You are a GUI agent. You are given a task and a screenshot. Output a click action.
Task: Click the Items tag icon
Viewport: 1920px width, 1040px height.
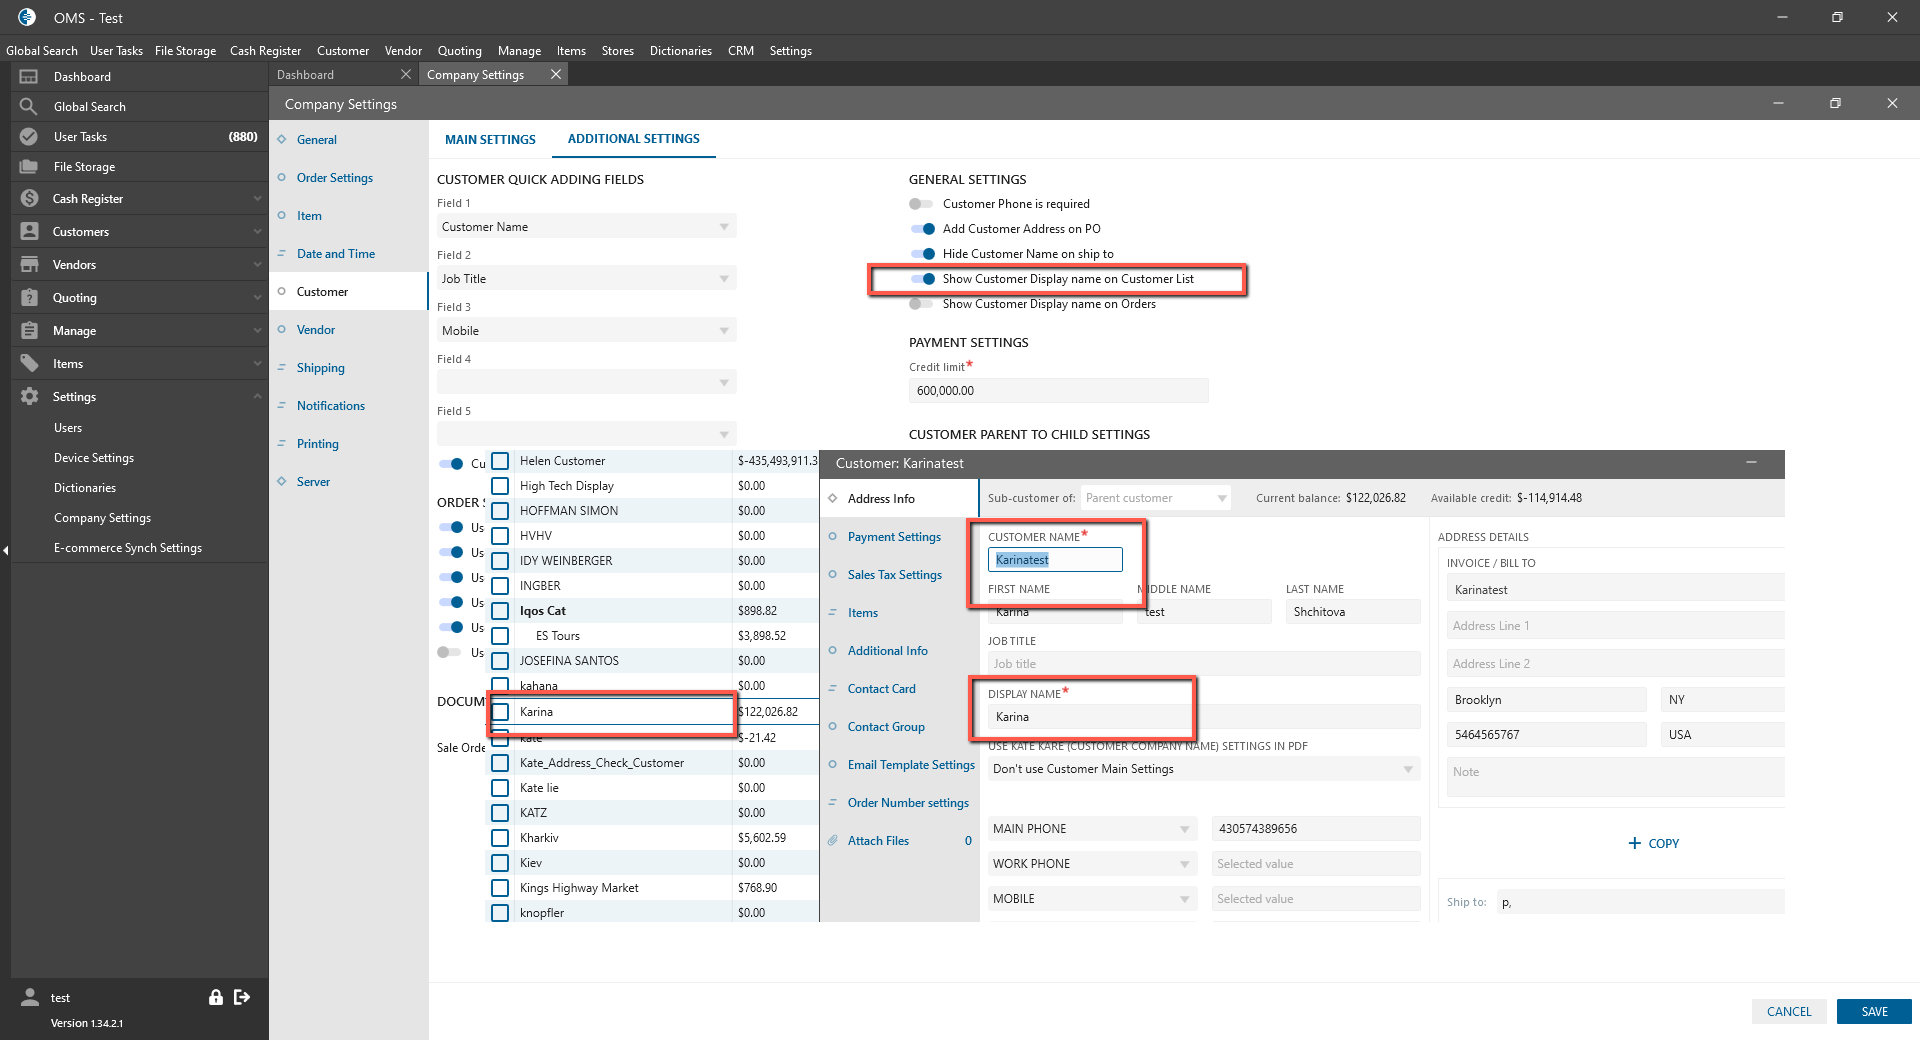click(x=29, y=364)
